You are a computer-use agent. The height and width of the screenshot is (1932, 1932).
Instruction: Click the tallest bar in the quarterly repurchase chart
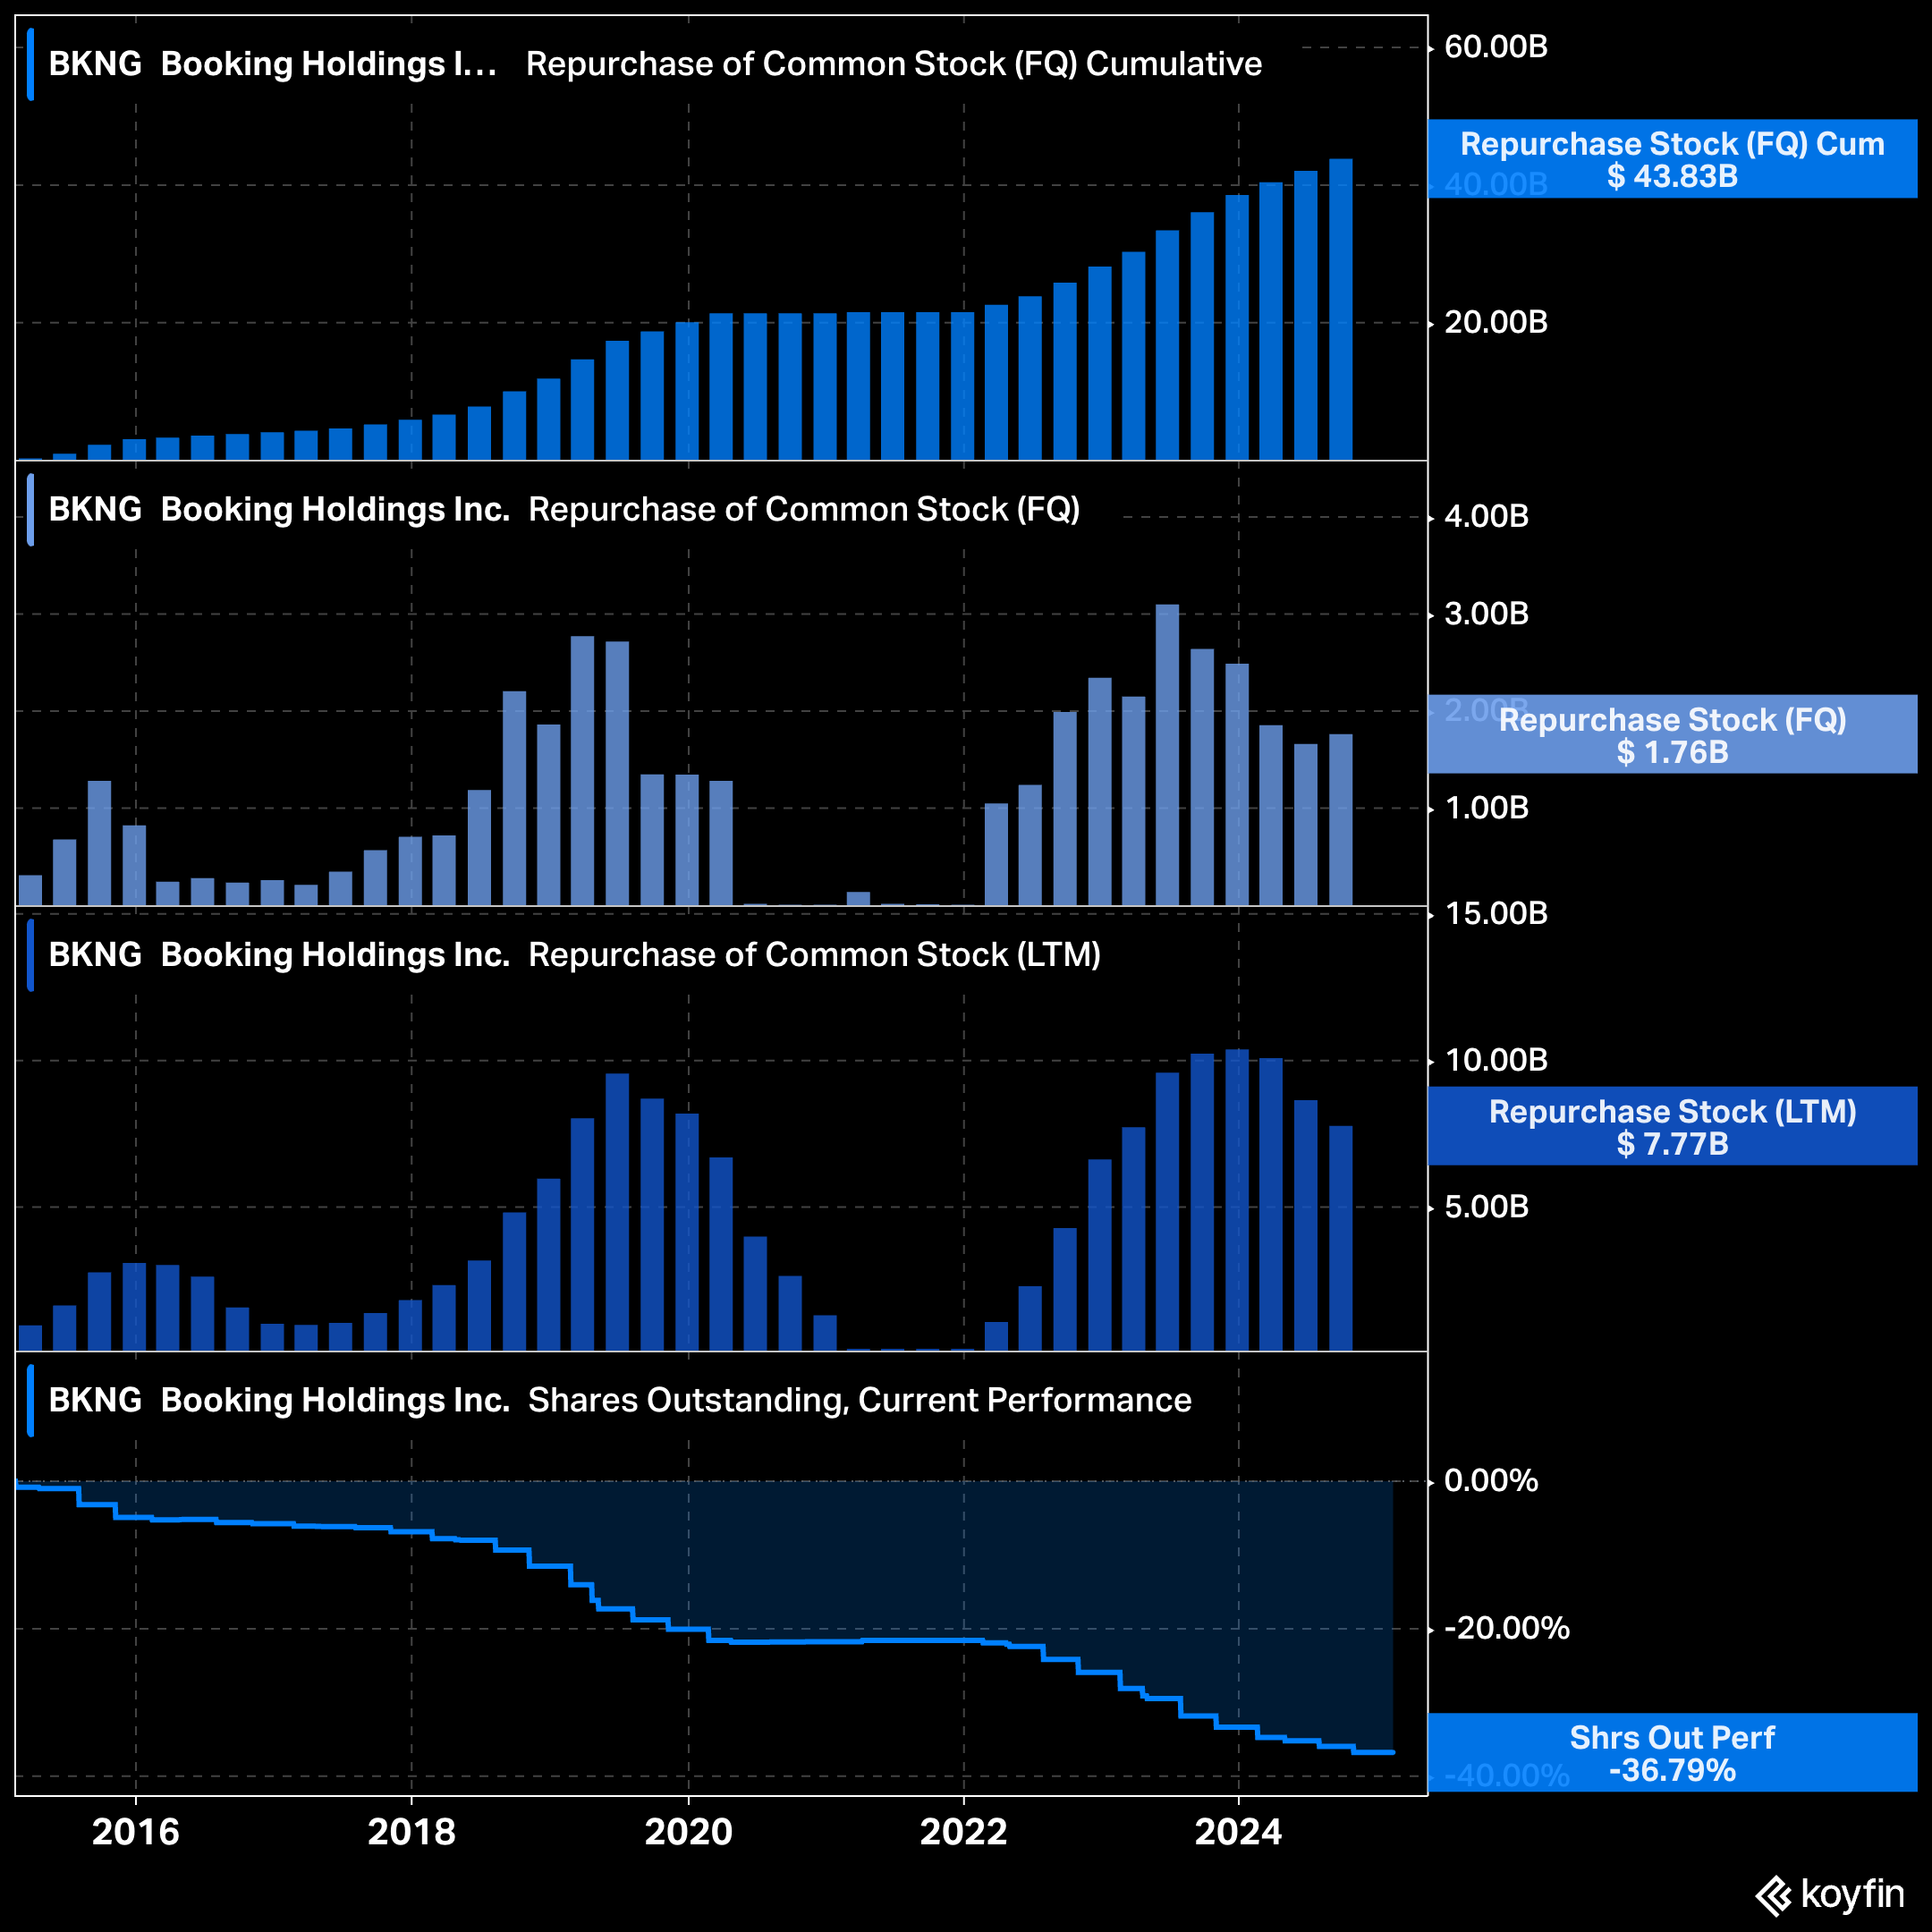(1167, 755)
